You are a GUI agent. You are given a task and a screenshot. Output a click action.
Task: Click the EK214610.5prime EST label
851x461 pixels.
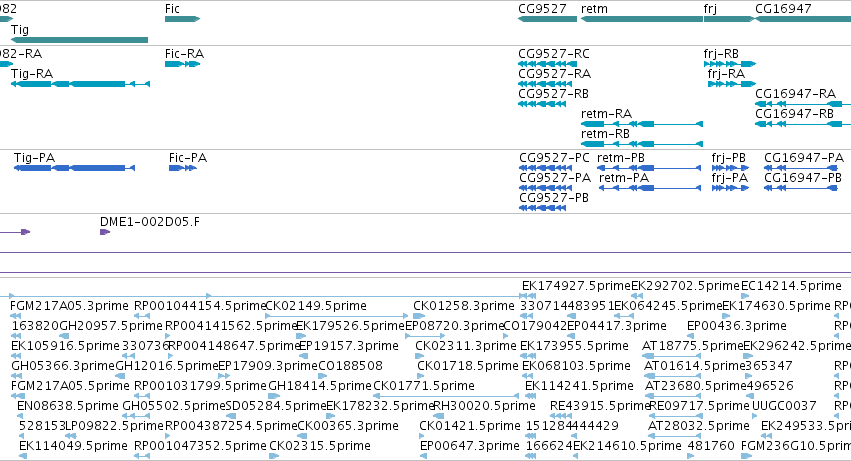[x=627, y=446]
